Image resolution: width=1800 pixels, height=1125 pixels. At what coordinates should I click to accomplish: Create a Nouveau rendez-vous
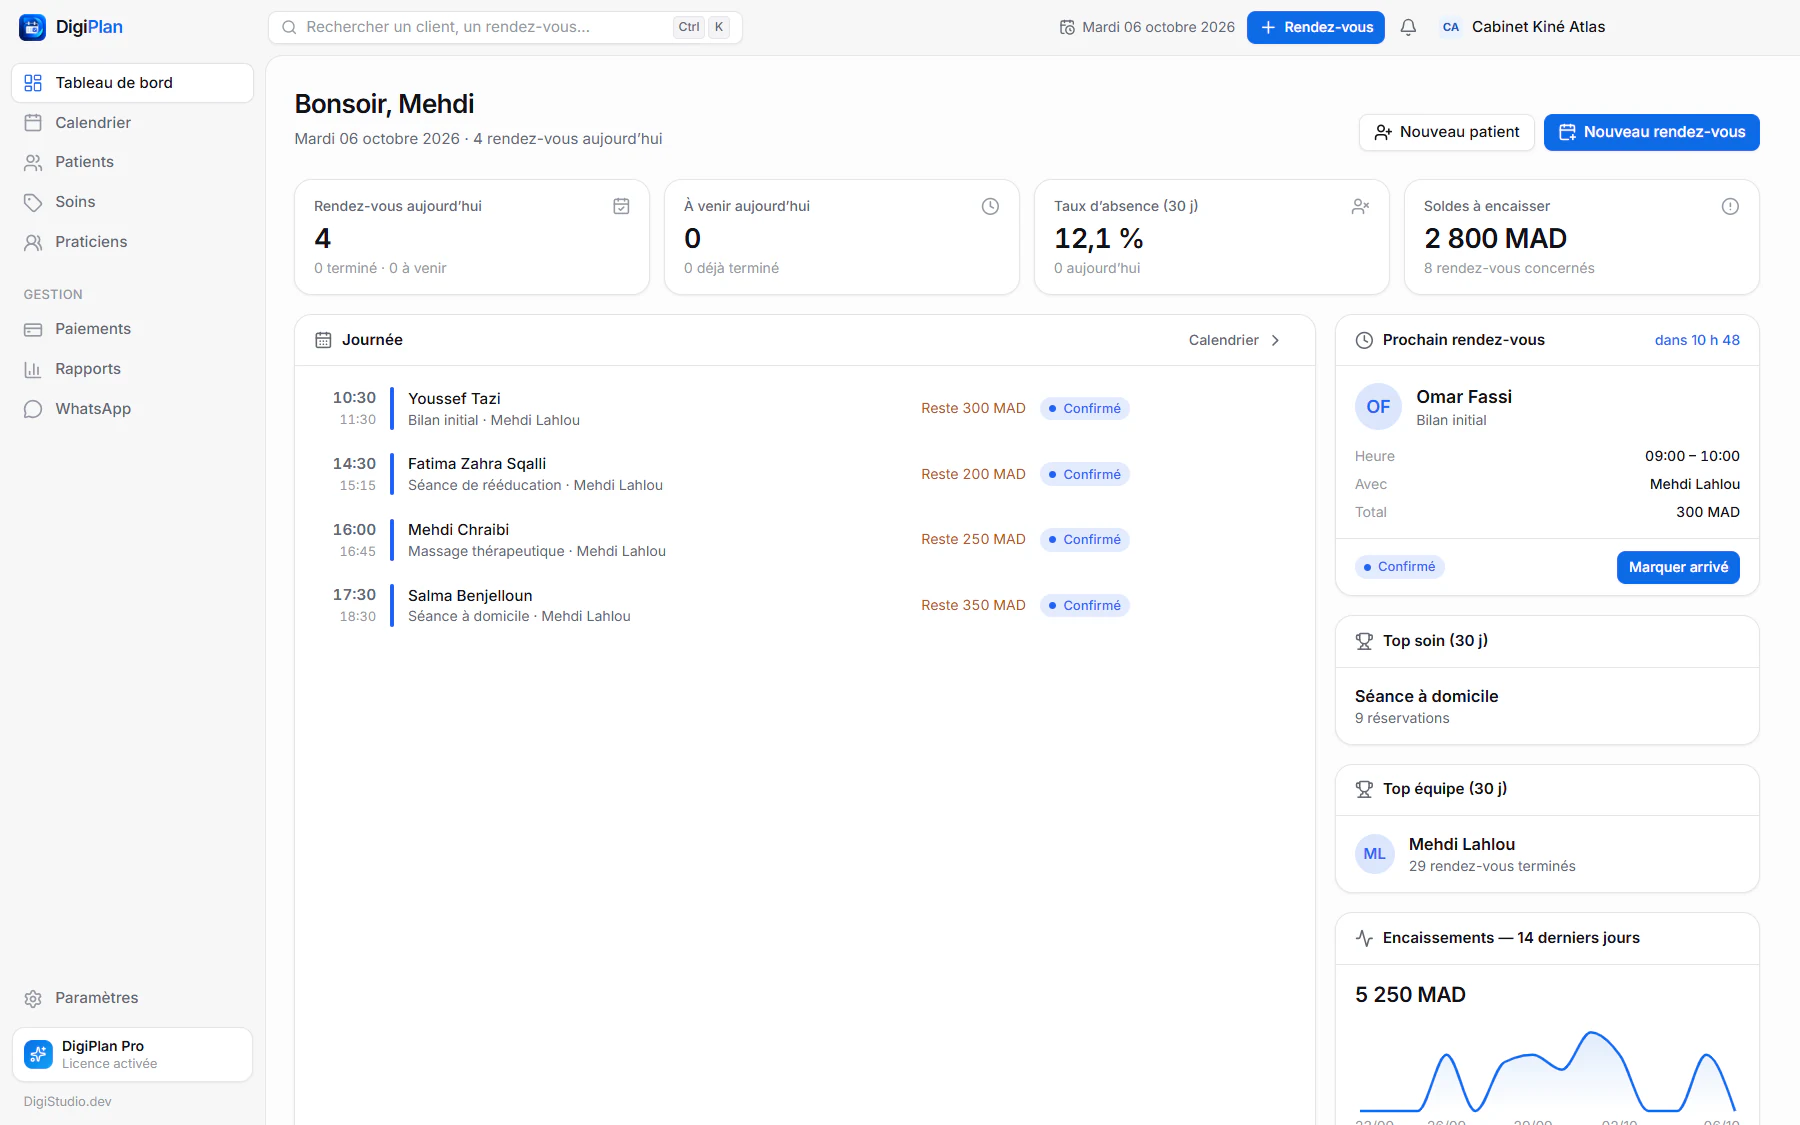pos(1652,132)
